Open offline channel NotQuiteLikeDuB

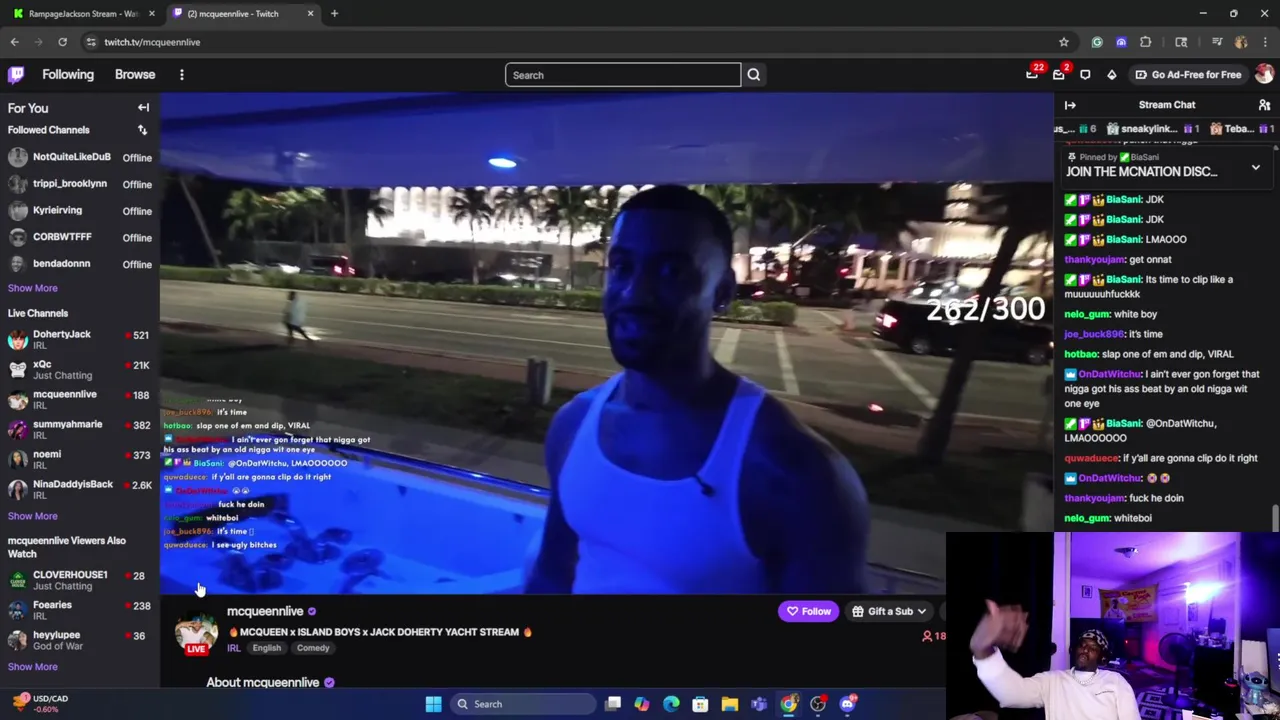coord(80,157)
